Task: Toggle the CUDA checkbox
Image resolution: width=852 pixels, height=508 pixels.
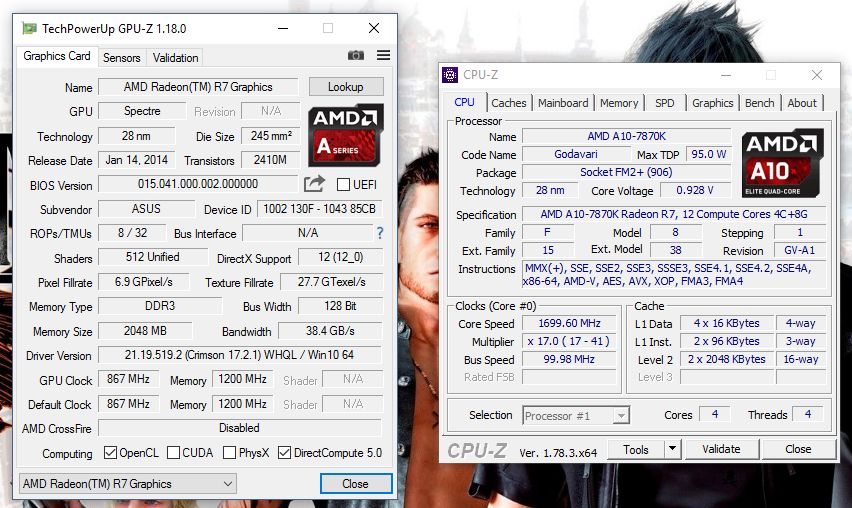Action: coord(173,453)
